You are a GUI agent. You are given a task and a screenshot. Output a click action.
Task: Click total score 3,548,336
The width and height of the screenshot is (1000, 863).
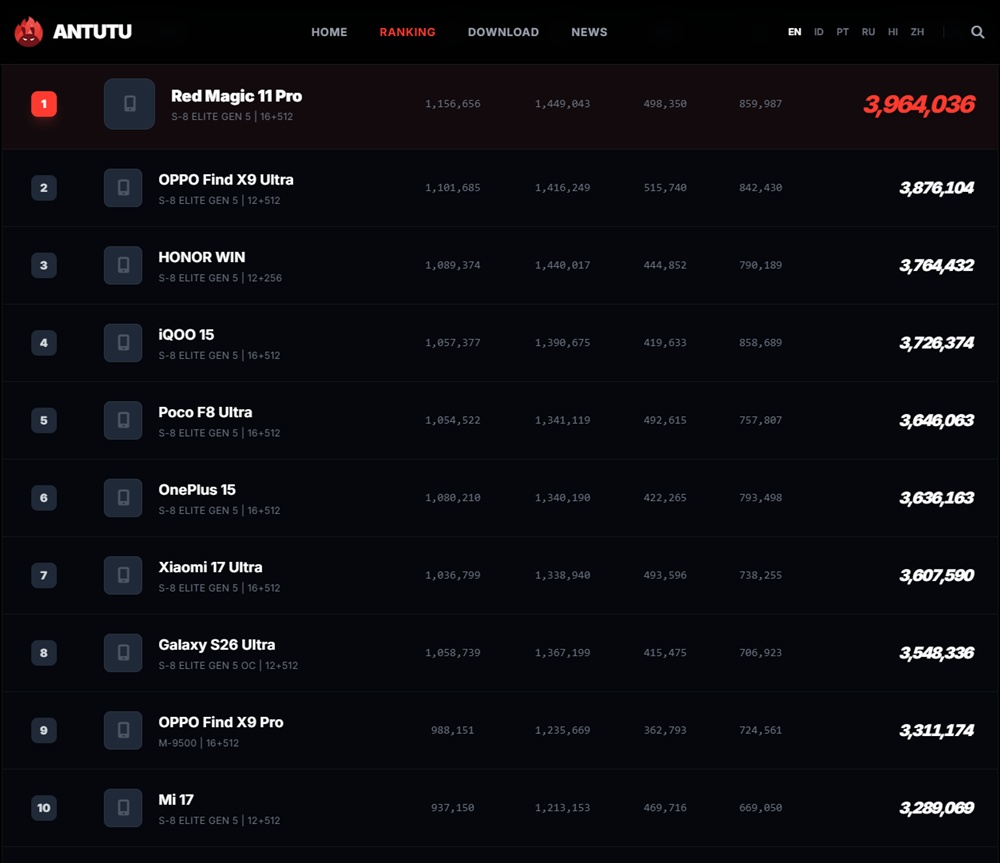(x=936, y=653)
